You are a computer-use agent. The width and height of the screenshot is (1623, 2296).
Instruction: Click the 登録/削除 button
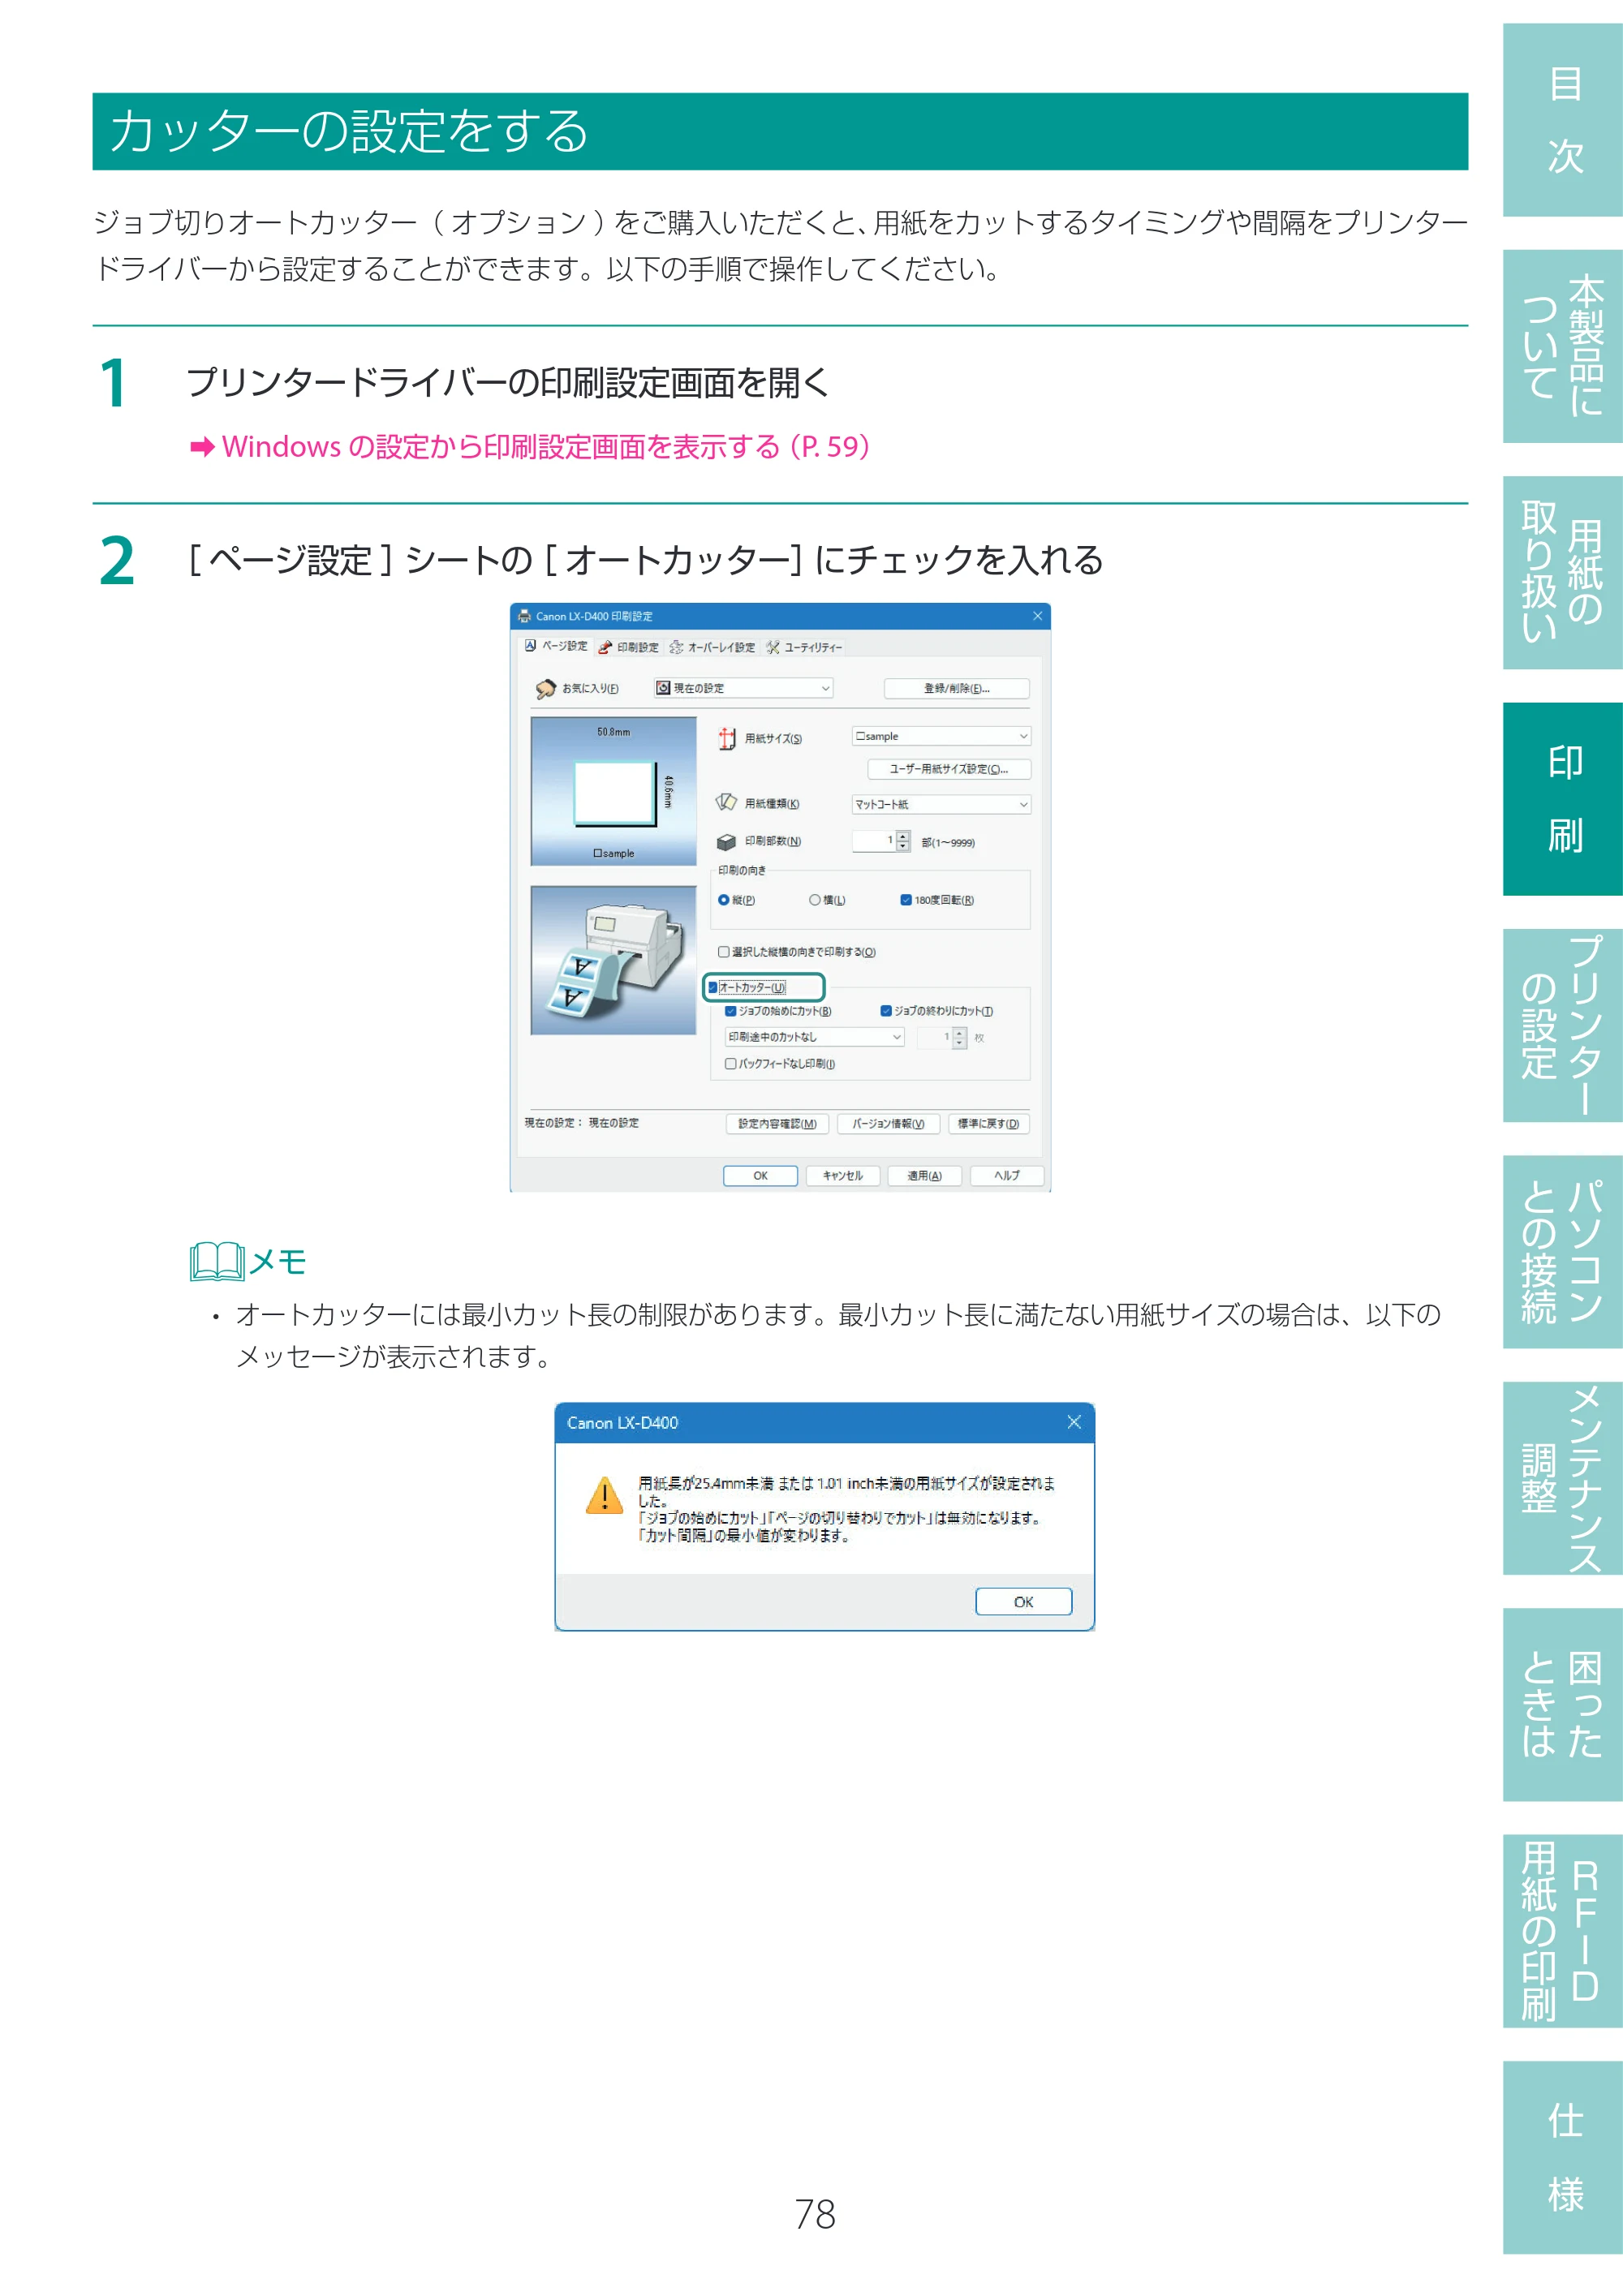pos(957,688)
